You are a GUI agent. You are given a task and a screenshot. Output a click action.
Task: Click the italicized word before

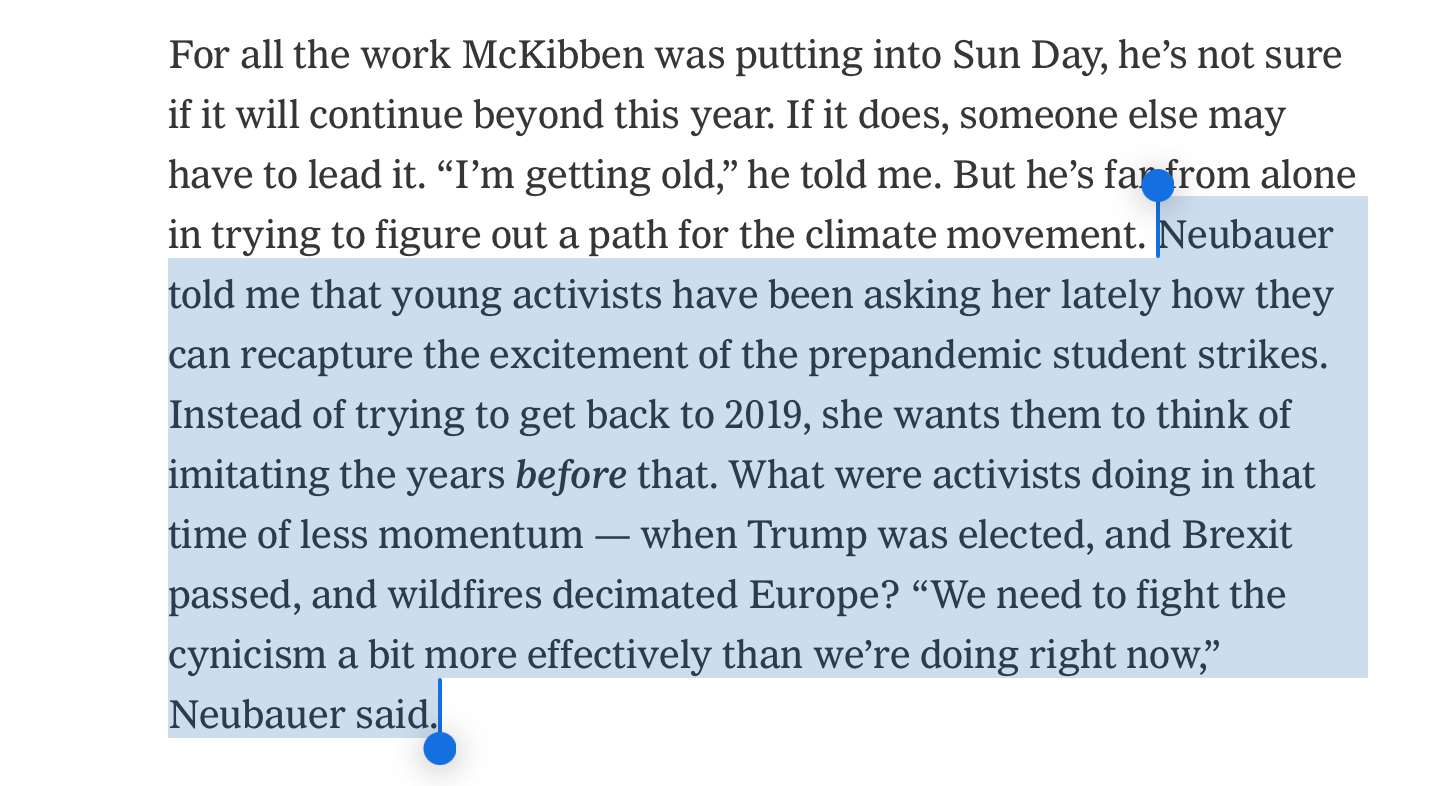click(571, 475)
